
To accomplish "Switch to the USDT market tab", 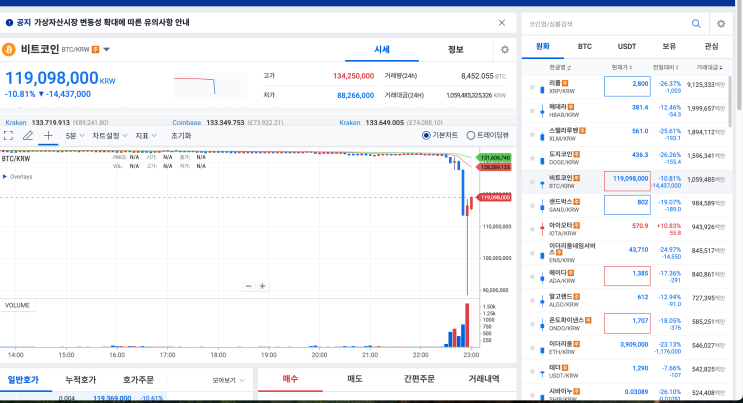I will (627, 46).
